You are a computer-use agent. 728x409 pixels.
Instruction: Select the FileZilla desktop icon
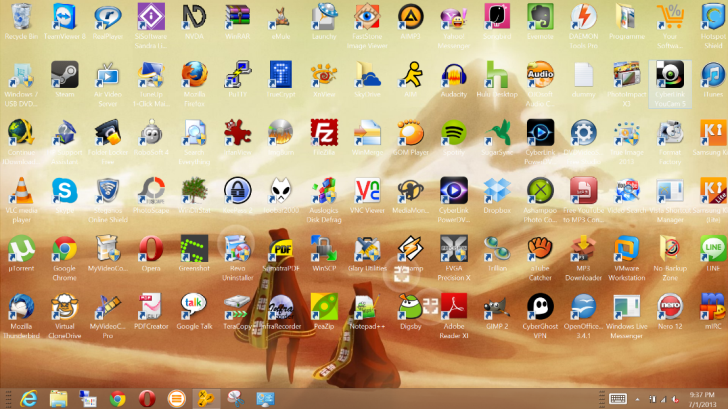click(x=324, y=133)
